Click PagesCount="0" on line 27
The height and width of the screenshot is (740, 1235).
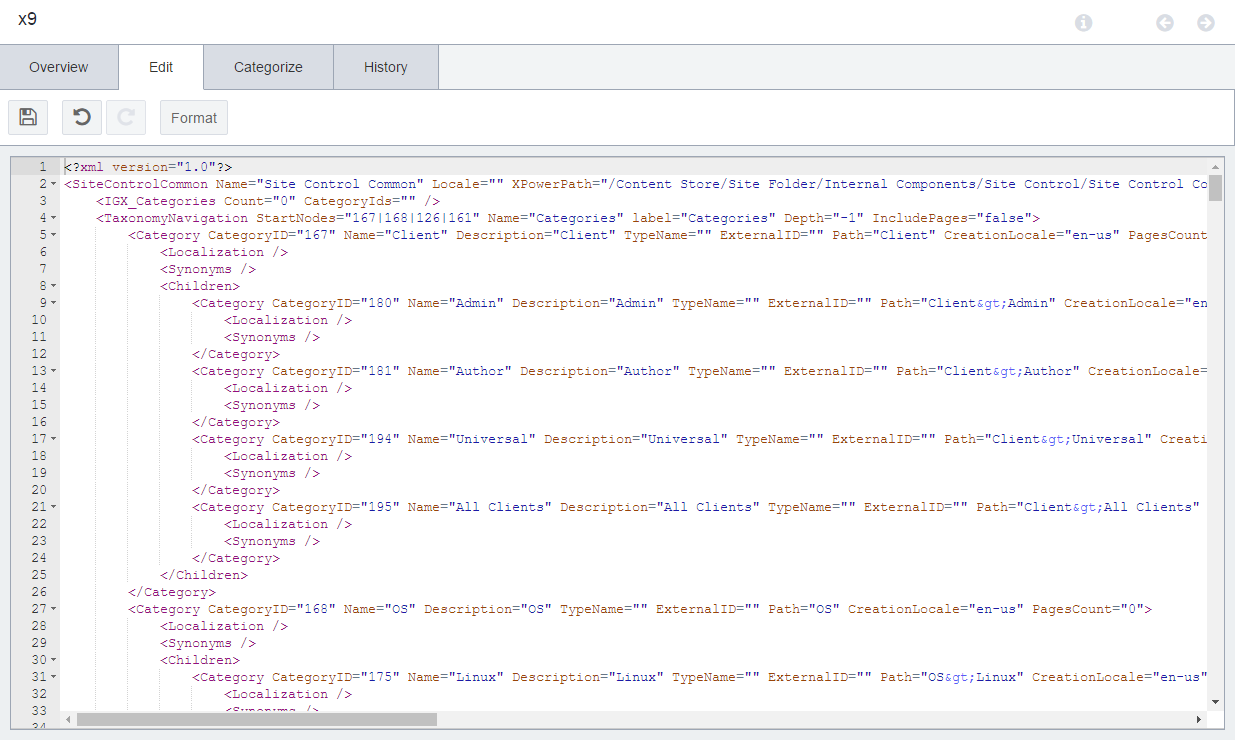[1088, 609]
